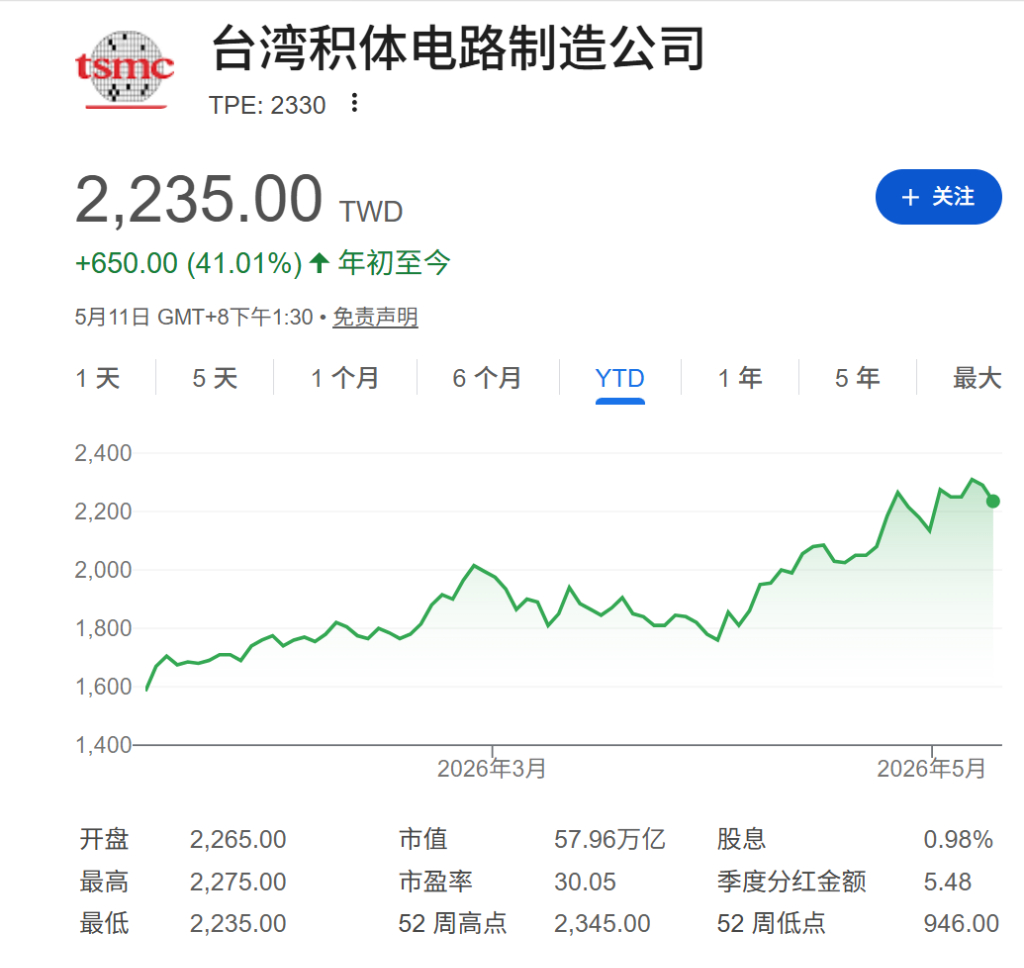Click the green up arrow icon
Screen dimensions: 1024x968
(319, 263)
